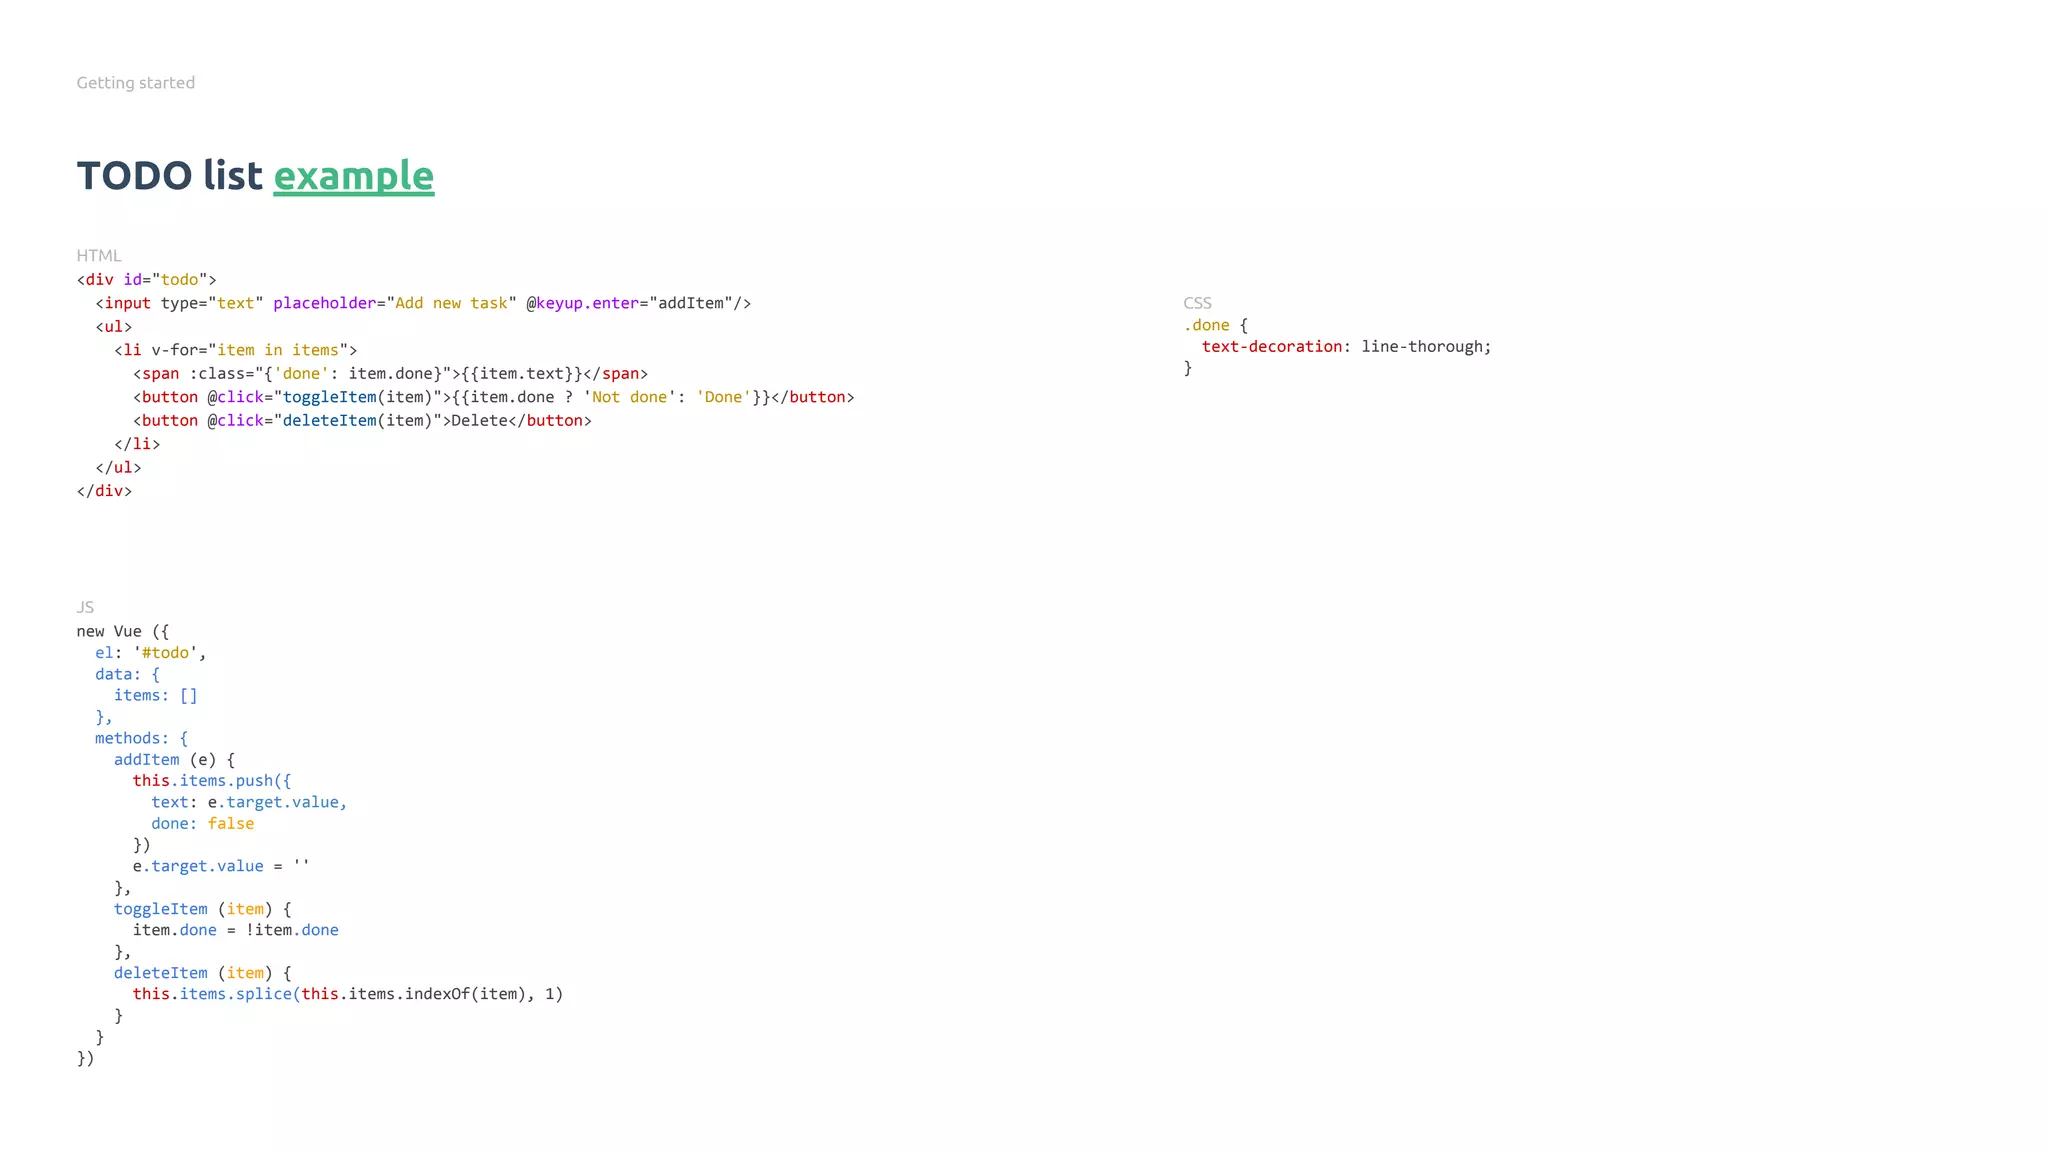Open the green "example" hyperlink
This screenshot has height=1152, width=2048.
353,176
